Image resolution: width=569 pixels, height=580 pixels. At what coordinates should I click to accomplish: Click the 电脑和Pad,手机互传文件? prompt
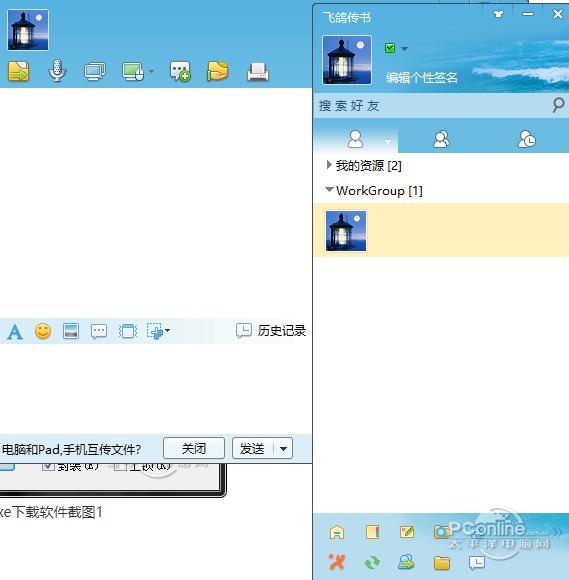click(x=72, y=449)
